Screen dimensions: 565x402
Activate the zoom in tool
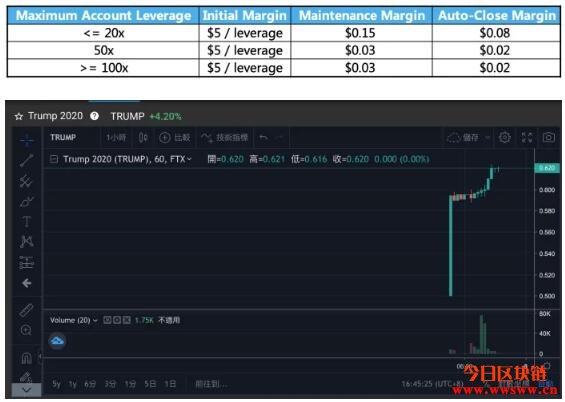[x=26, y=330]
